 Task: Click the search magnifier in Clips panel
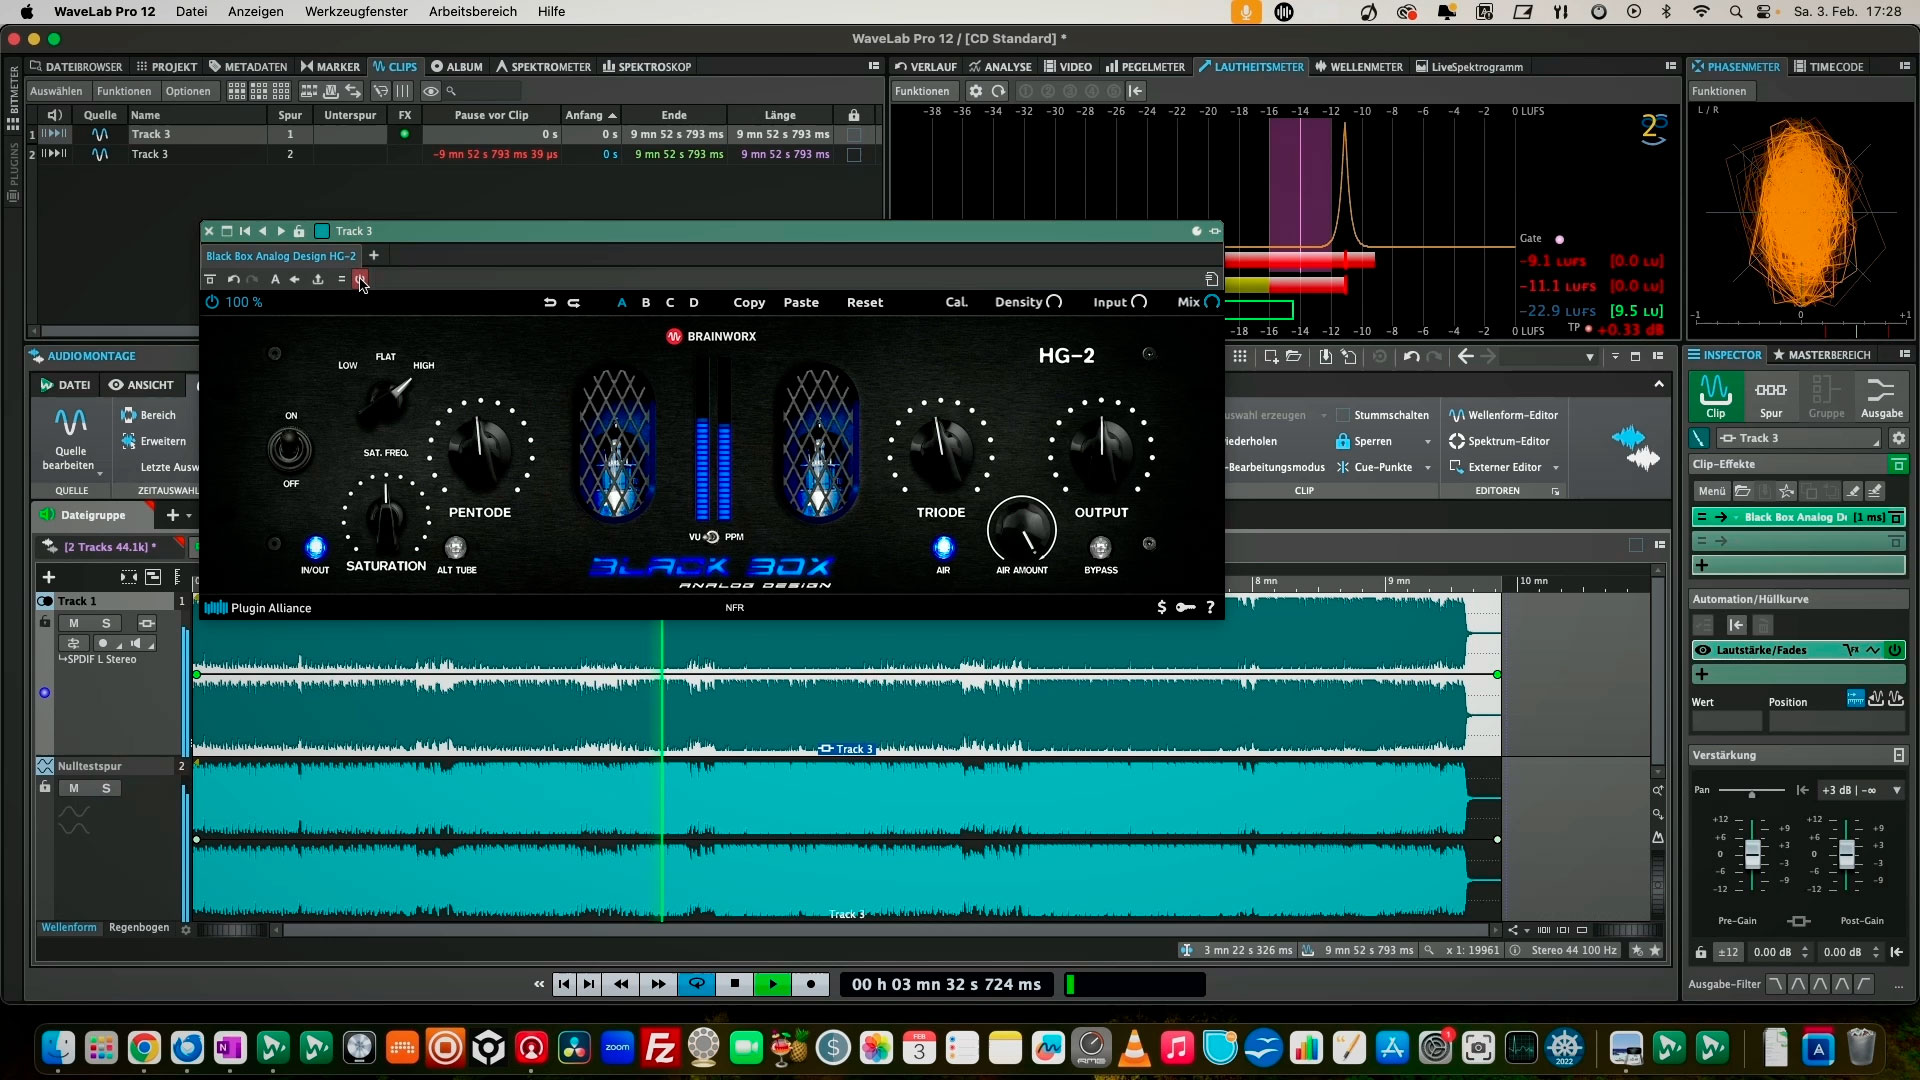pos(451,91)
